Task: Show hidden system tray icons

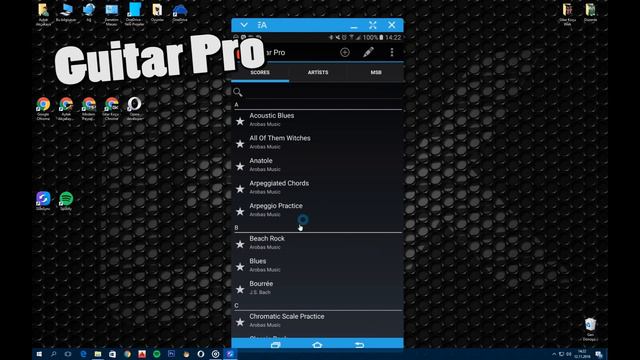Action: (554, 354)
